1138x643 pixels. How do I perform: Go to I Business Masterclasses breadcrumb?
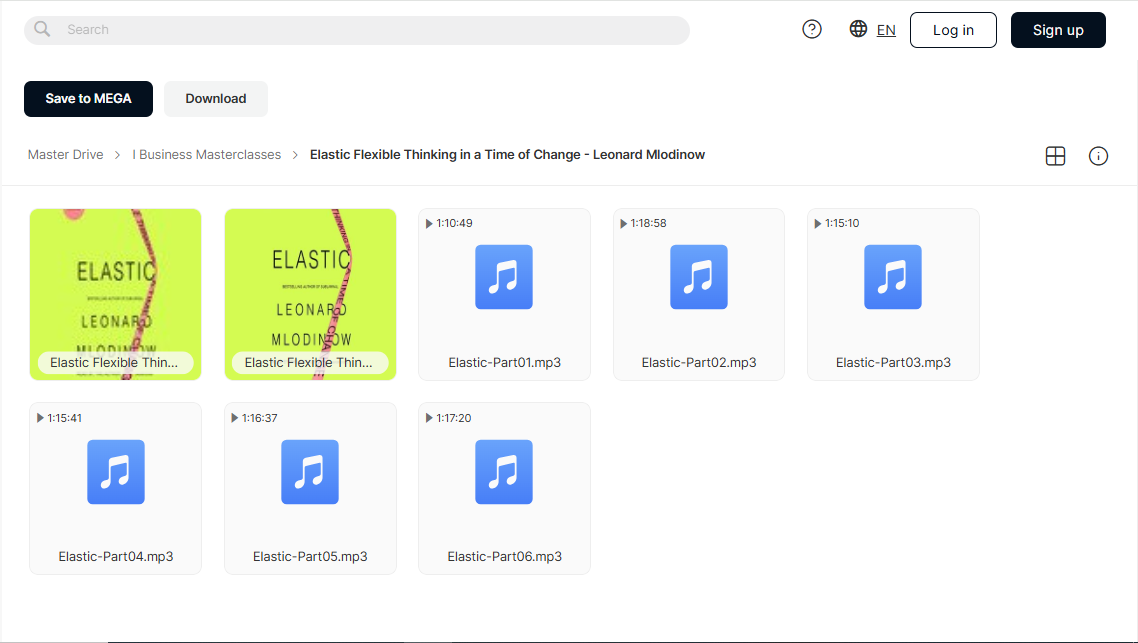tap(206, 155)
